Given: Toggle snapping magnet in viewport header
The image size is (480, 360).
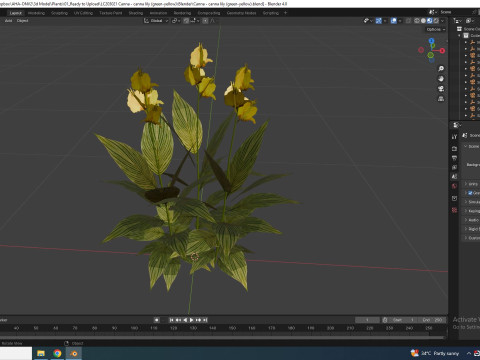Looking at the screenshot, I should (186, 21).
